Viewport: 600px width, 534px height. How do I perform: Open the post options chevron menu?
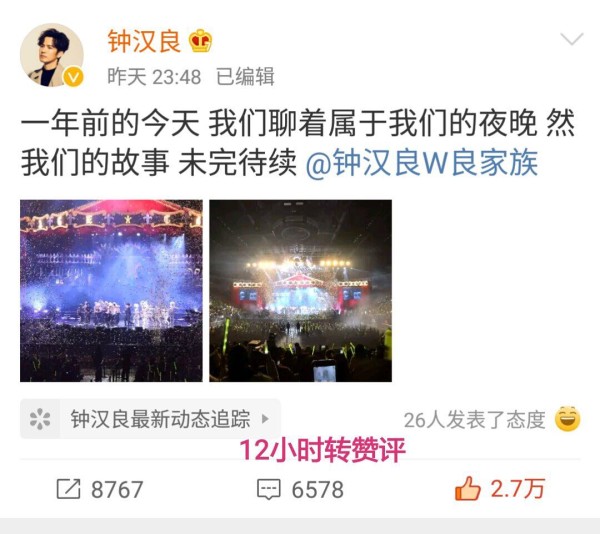click(x=572, y=39)
